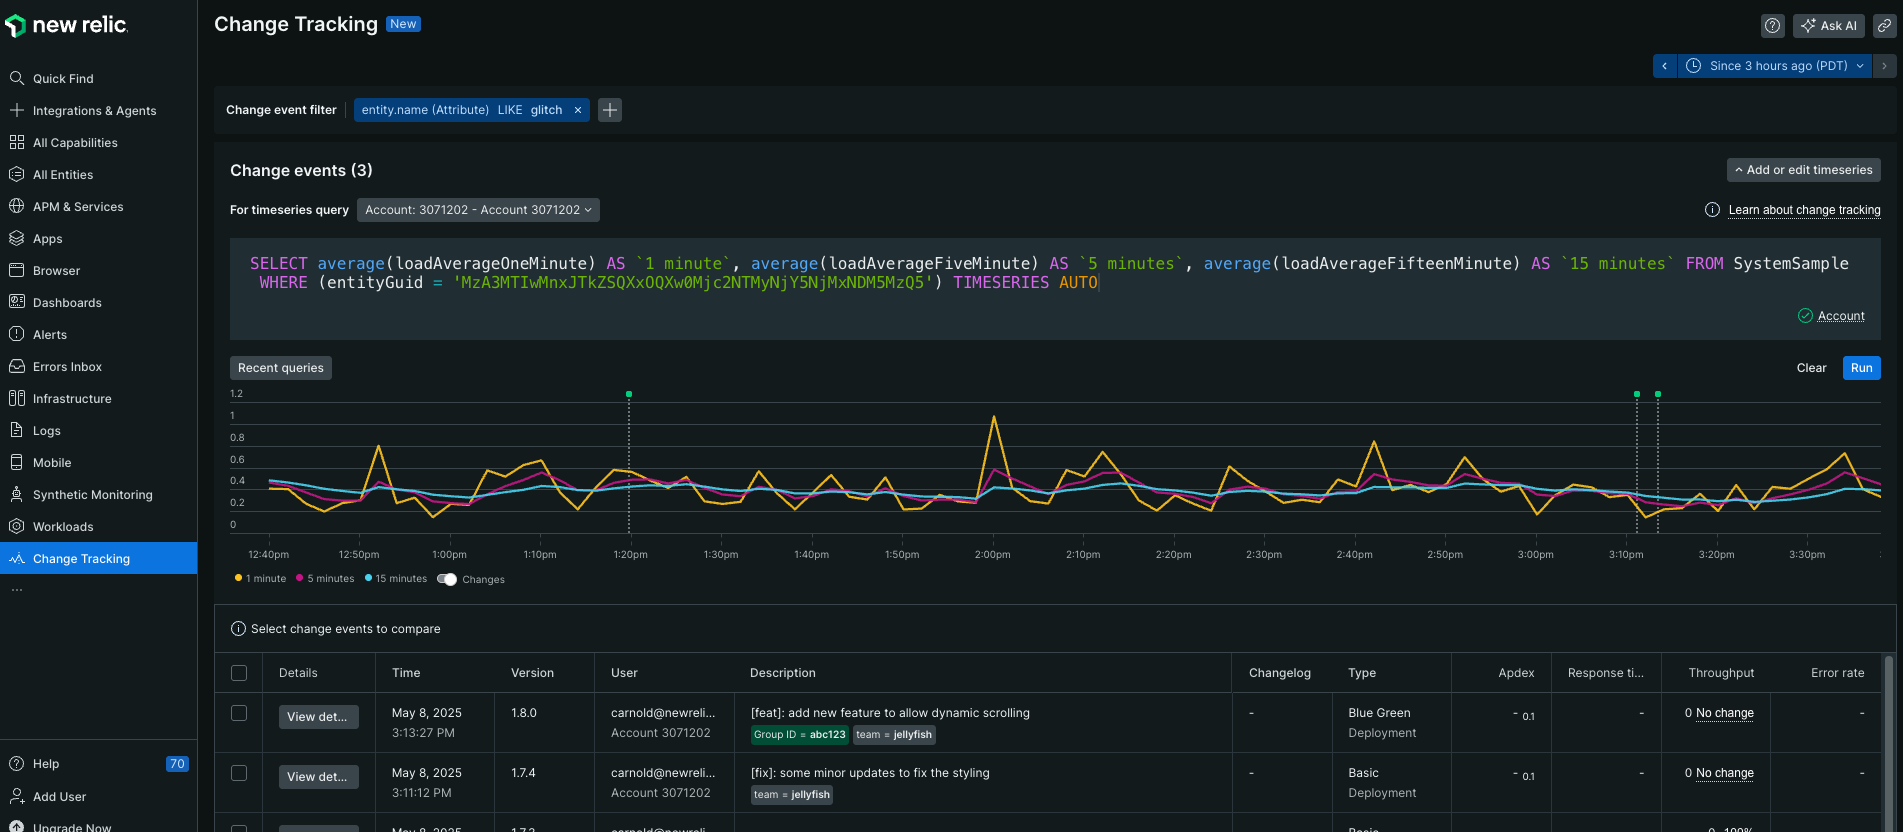
Task: Open APM & Services globe icon
Action: pos(17,206)
